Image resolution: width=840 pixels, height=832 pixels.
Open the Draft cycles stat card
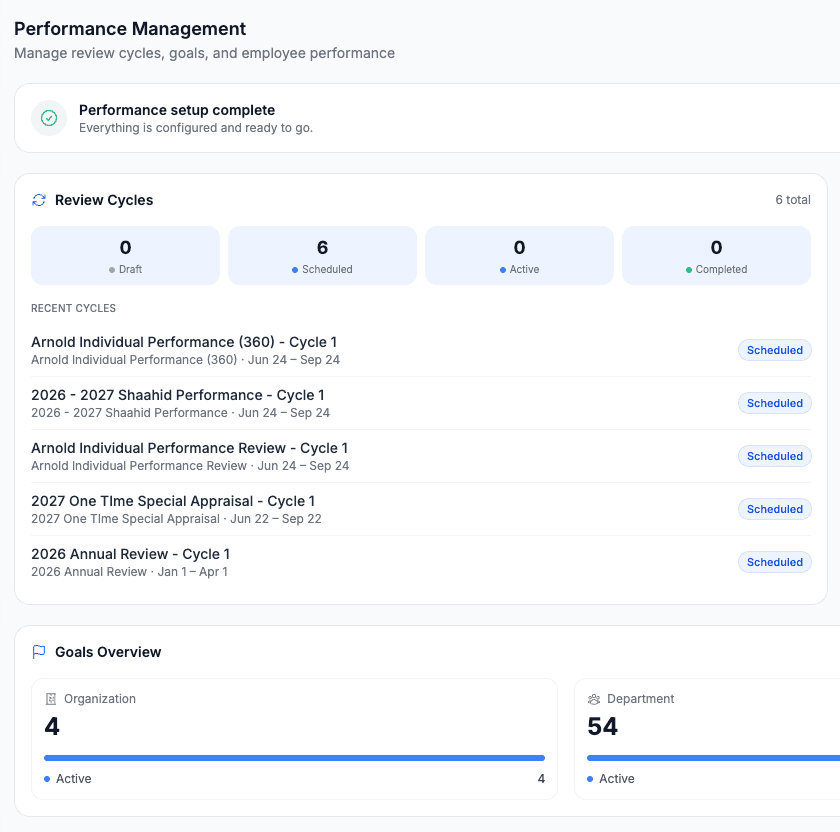[125, 256]
